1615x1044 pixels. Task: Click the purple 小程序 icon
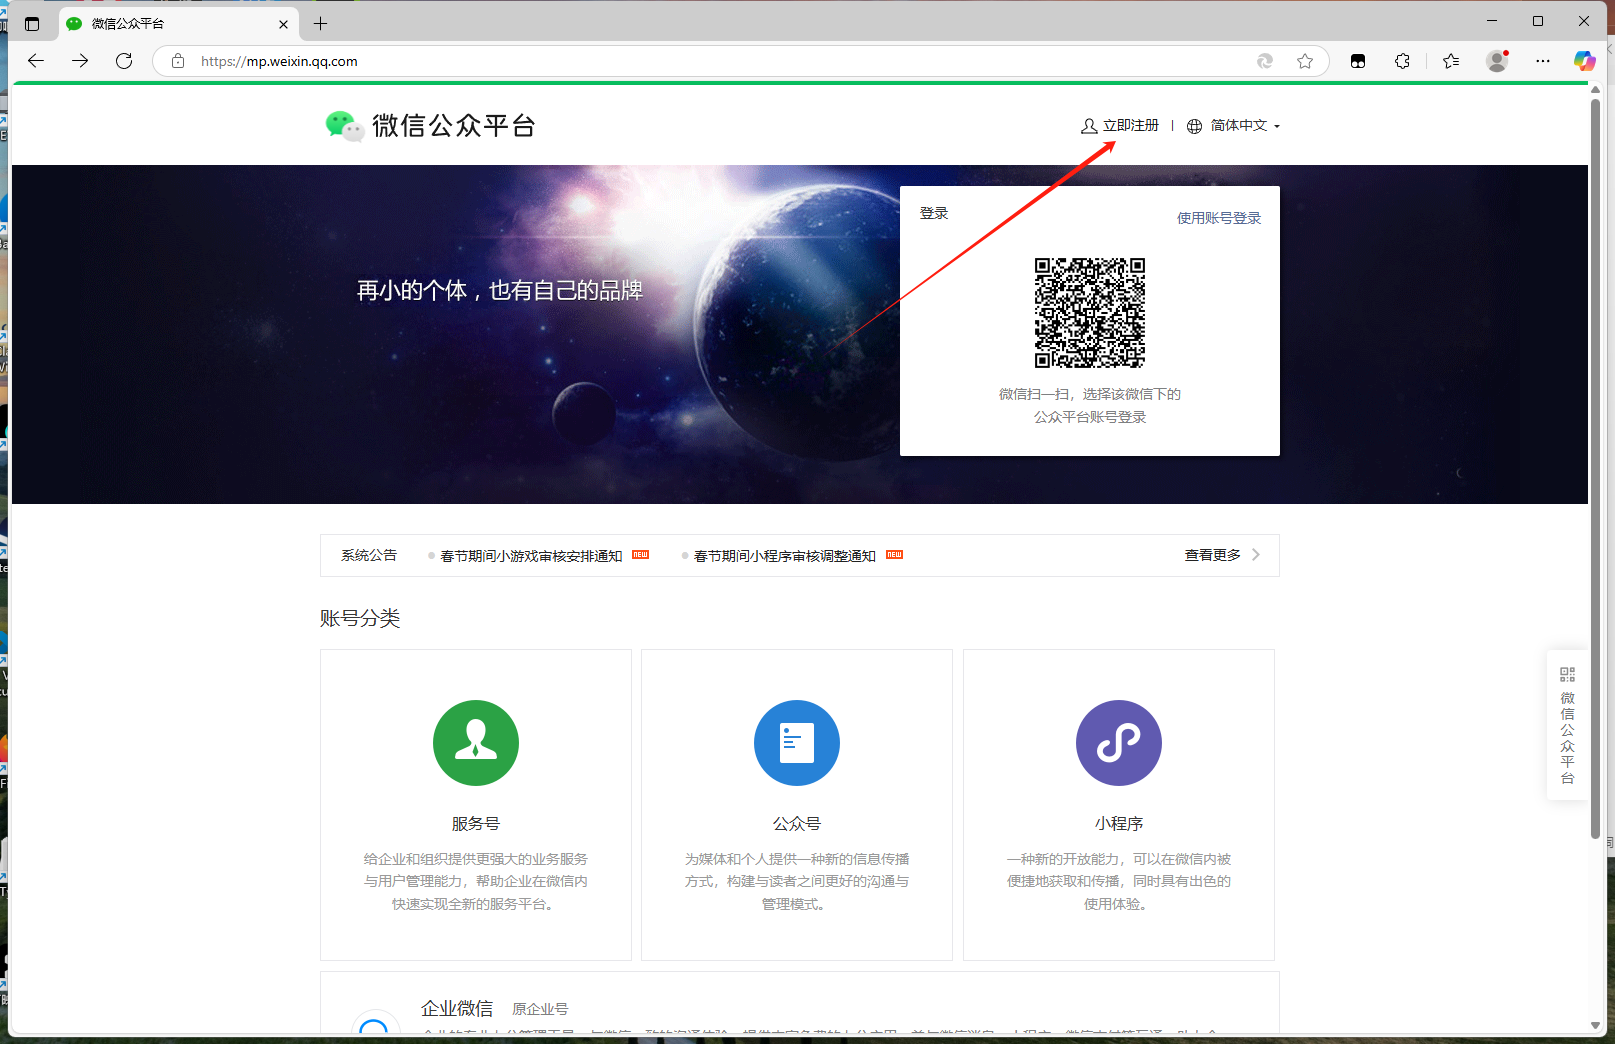1119,743
